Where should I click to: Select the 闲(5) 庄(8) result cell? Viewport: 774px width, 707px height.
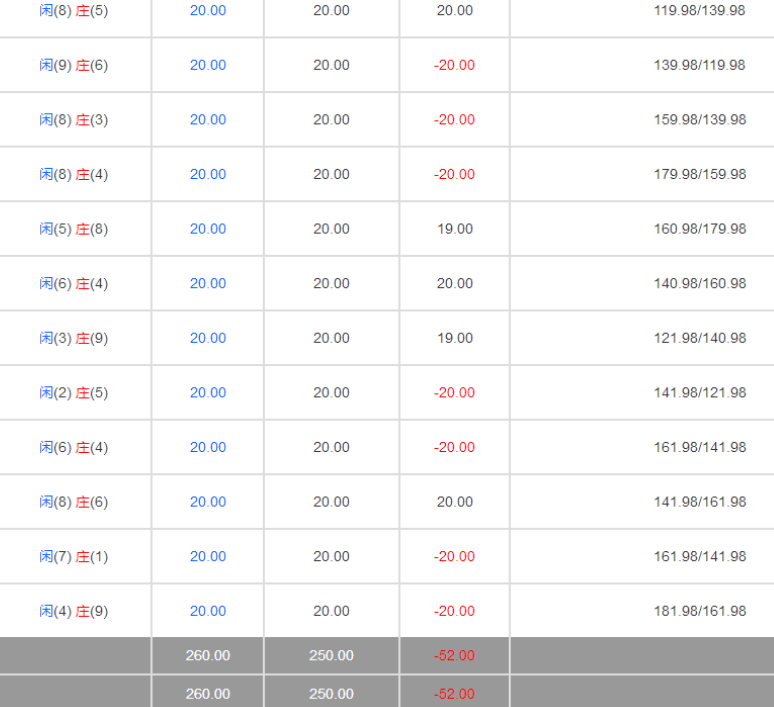pyautogui.click(x=74, y=229)
